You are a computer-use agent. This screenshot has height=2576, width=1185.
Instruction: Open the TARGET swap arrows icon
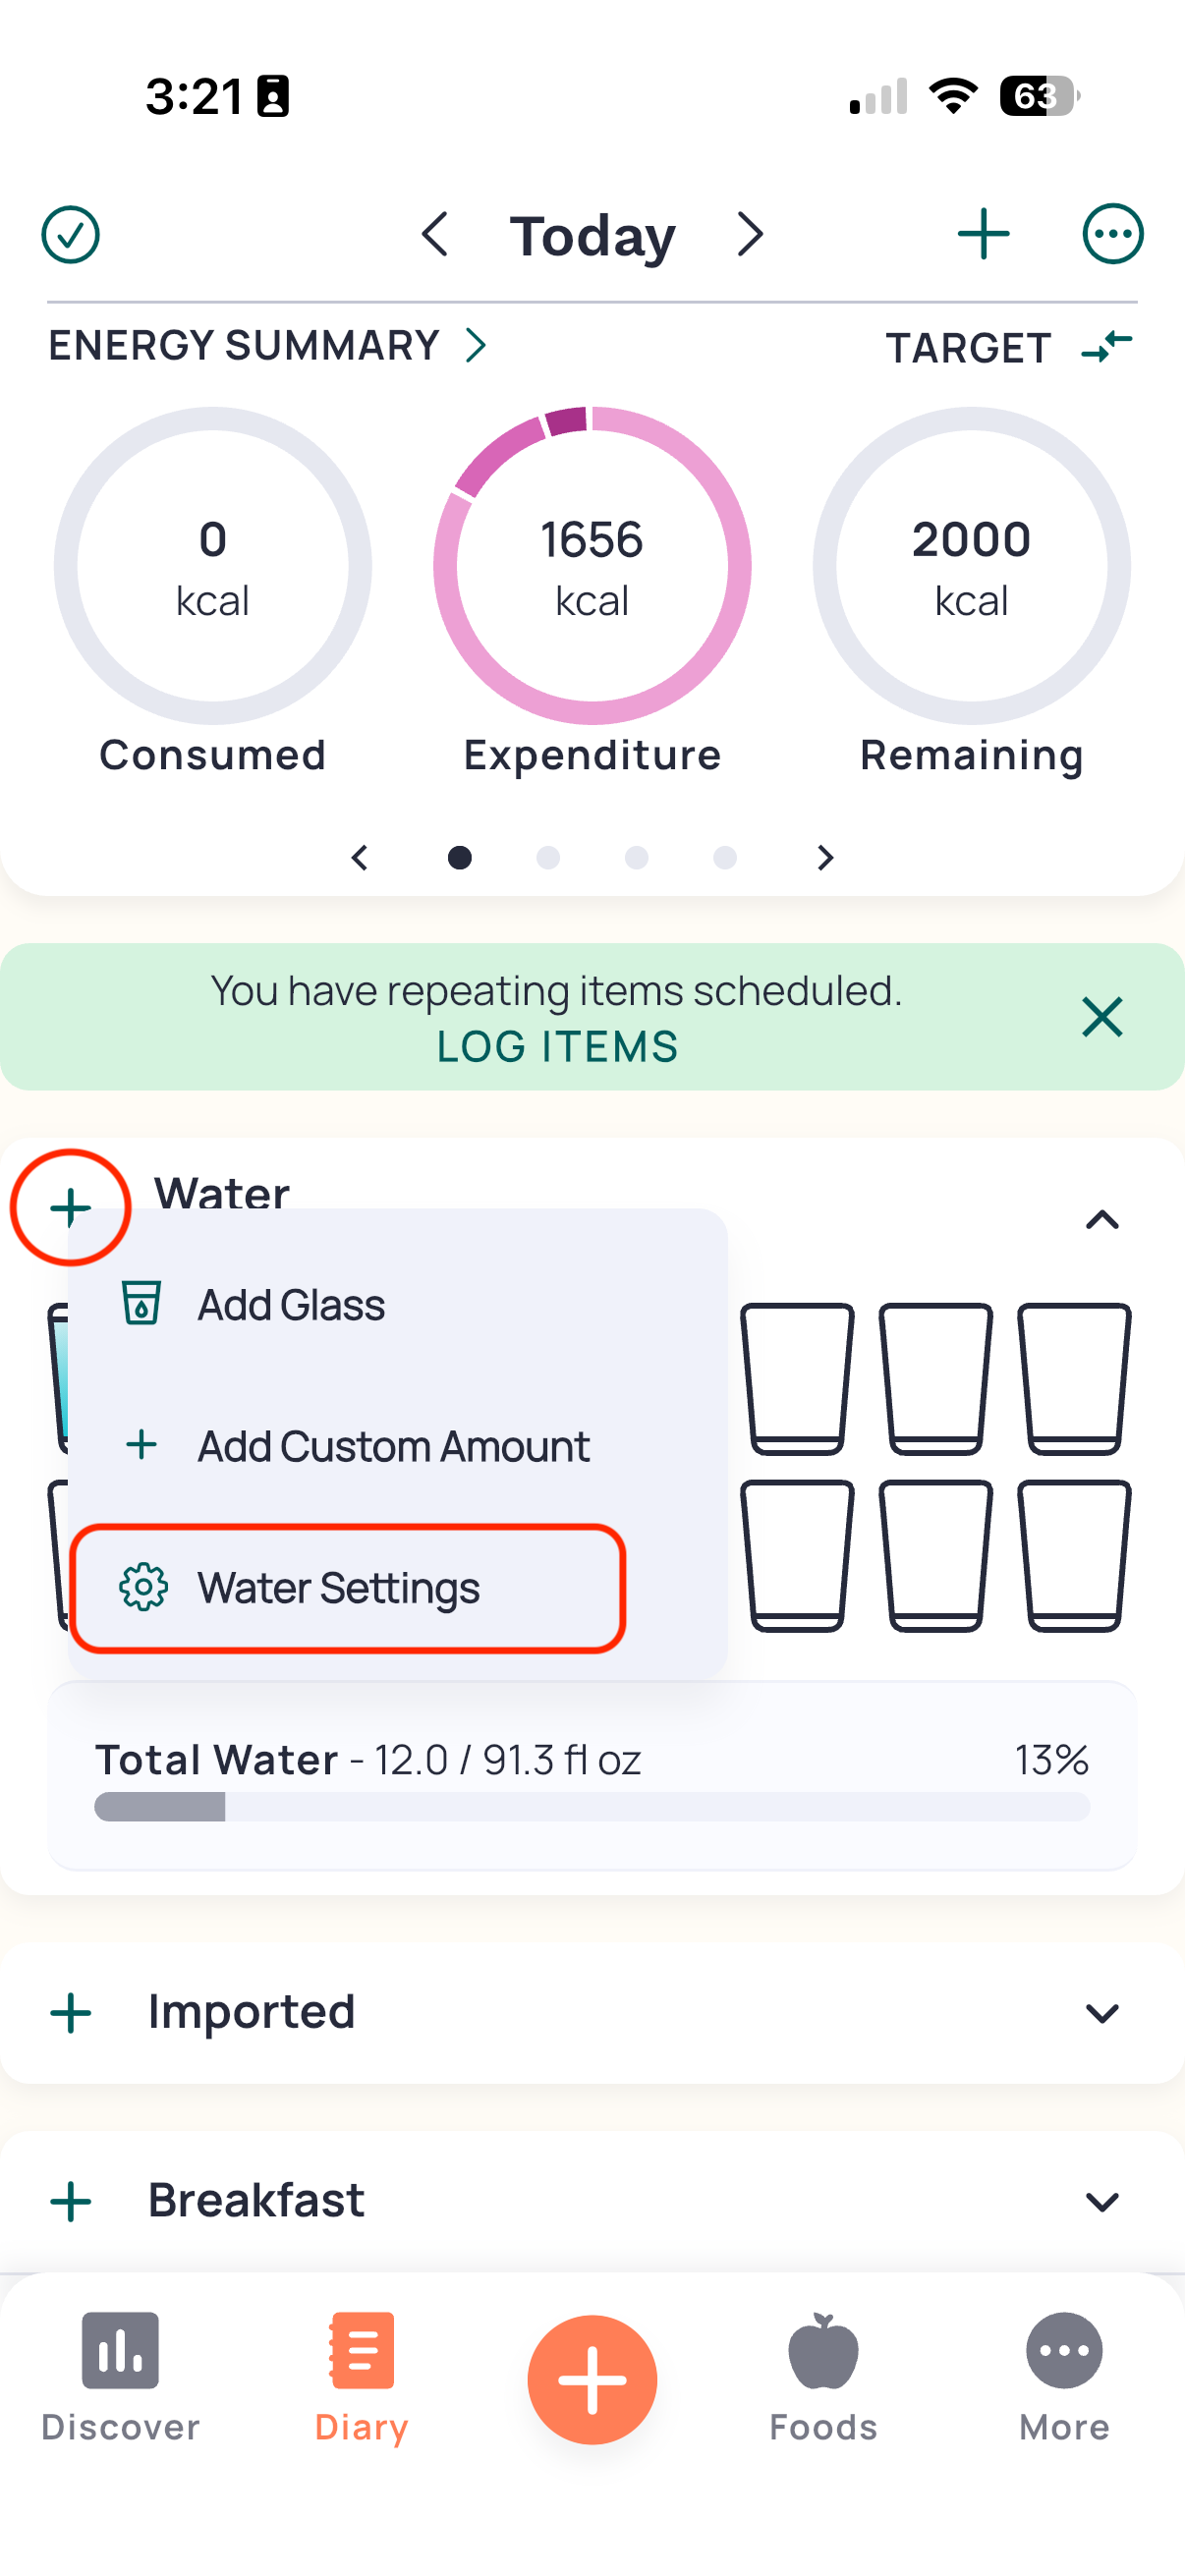click(x=1107, y=347)
